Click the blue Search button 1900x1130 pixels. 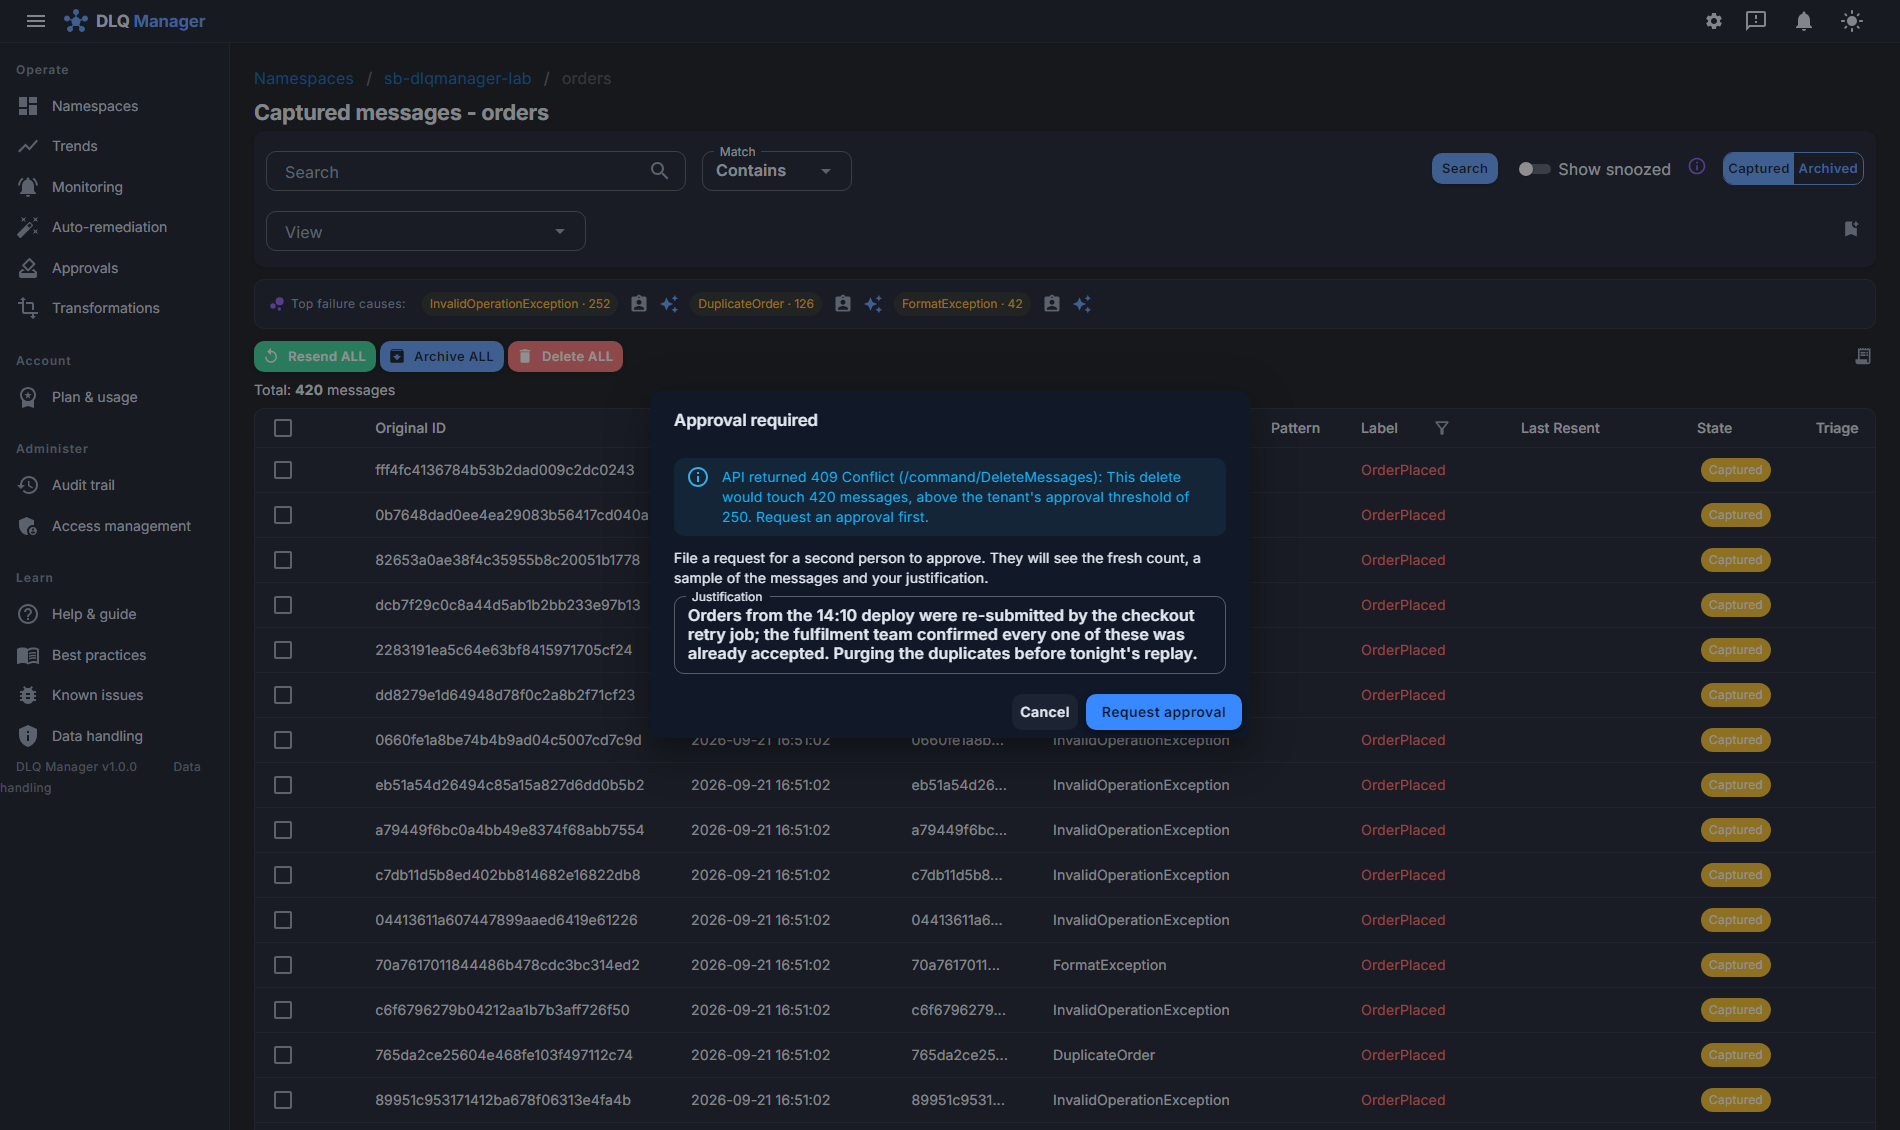coord(1464,169)
